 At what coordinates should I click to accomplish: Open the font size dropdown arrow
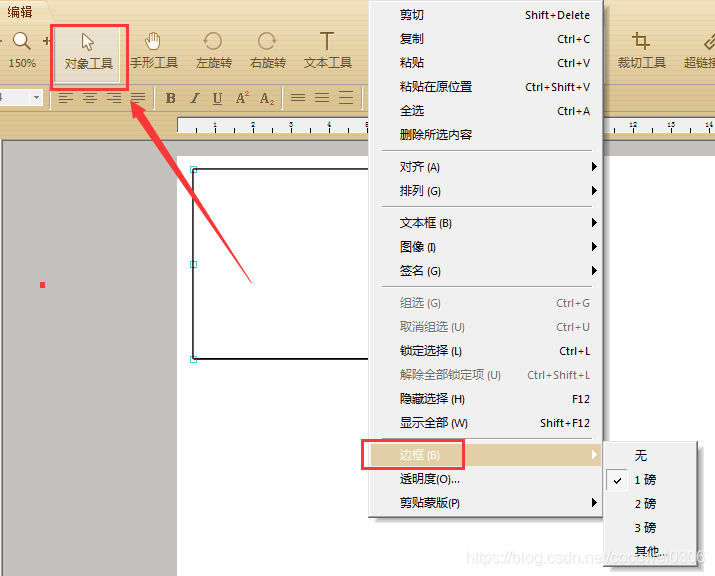click(36, 98)
